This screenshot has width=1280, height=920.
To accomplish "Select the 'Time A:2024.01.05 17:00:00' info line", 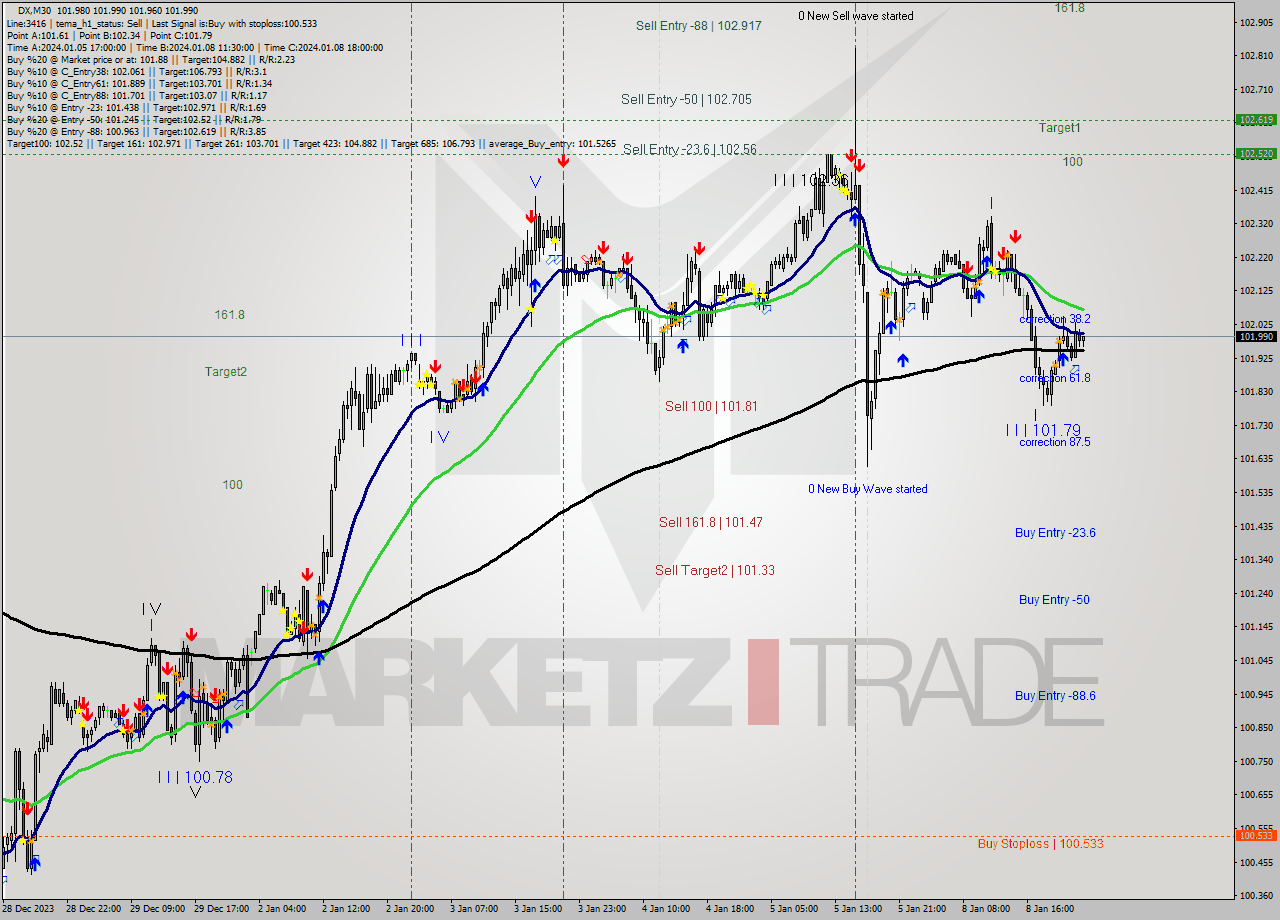I will tap(194, 47).
